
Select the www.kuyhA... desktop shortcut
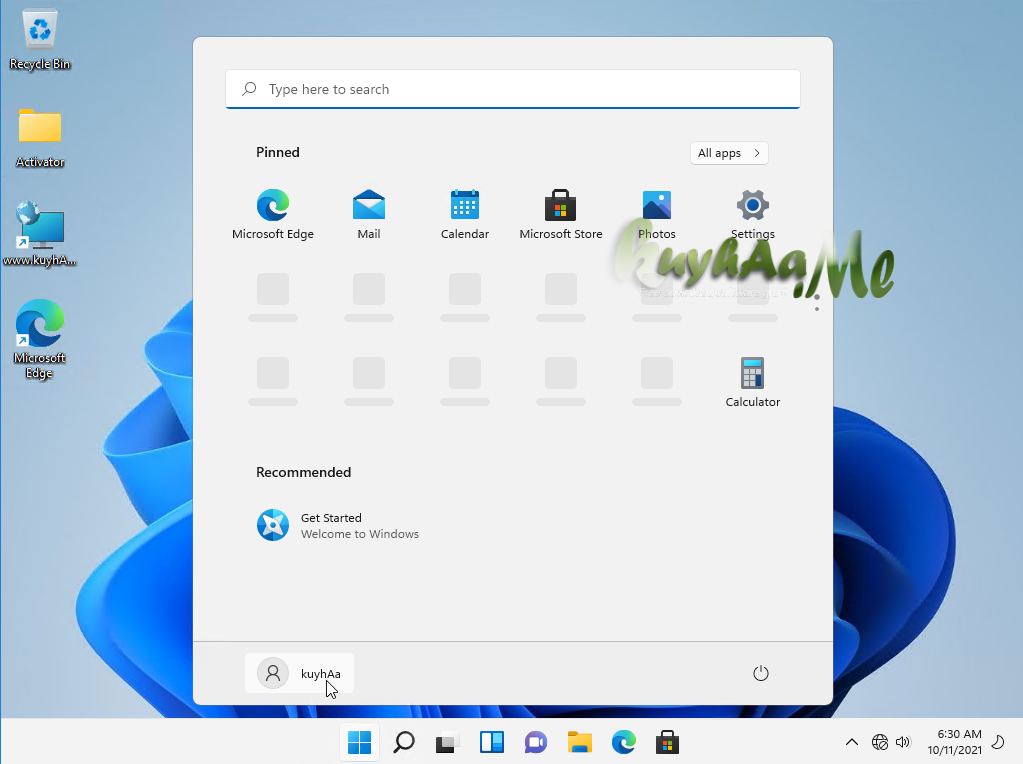40,235
